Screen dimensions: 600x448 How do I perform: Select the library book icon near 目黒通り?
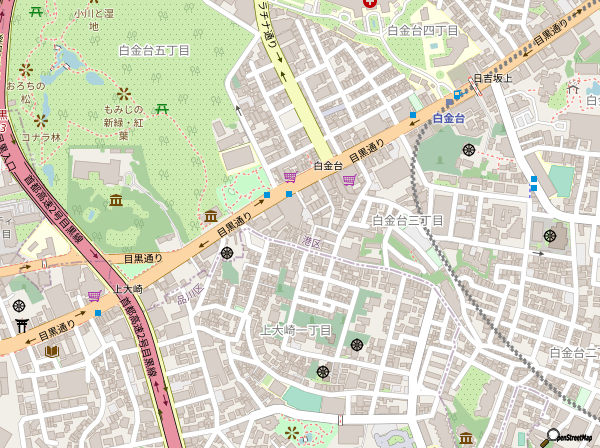coord(52,352)
